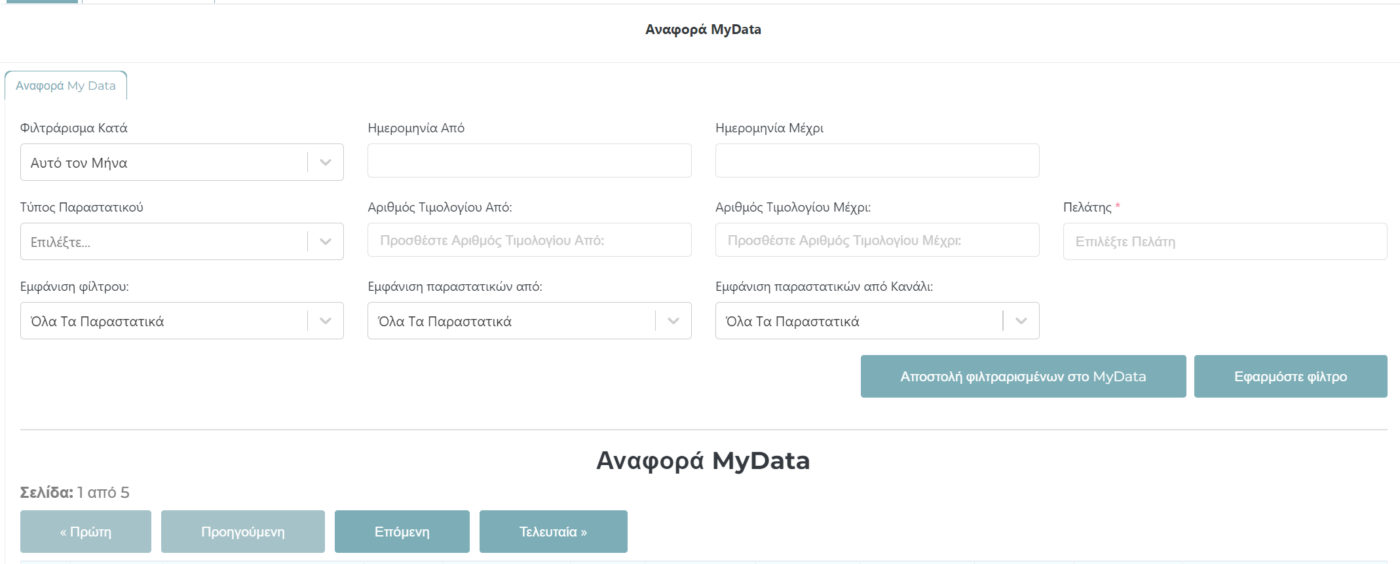This screenshot has height=564, width=1400.
Task: Click Όλα Τα Παραστατικά under Εμφάνιση φίλτρου
Action: (x=182, y=321)
